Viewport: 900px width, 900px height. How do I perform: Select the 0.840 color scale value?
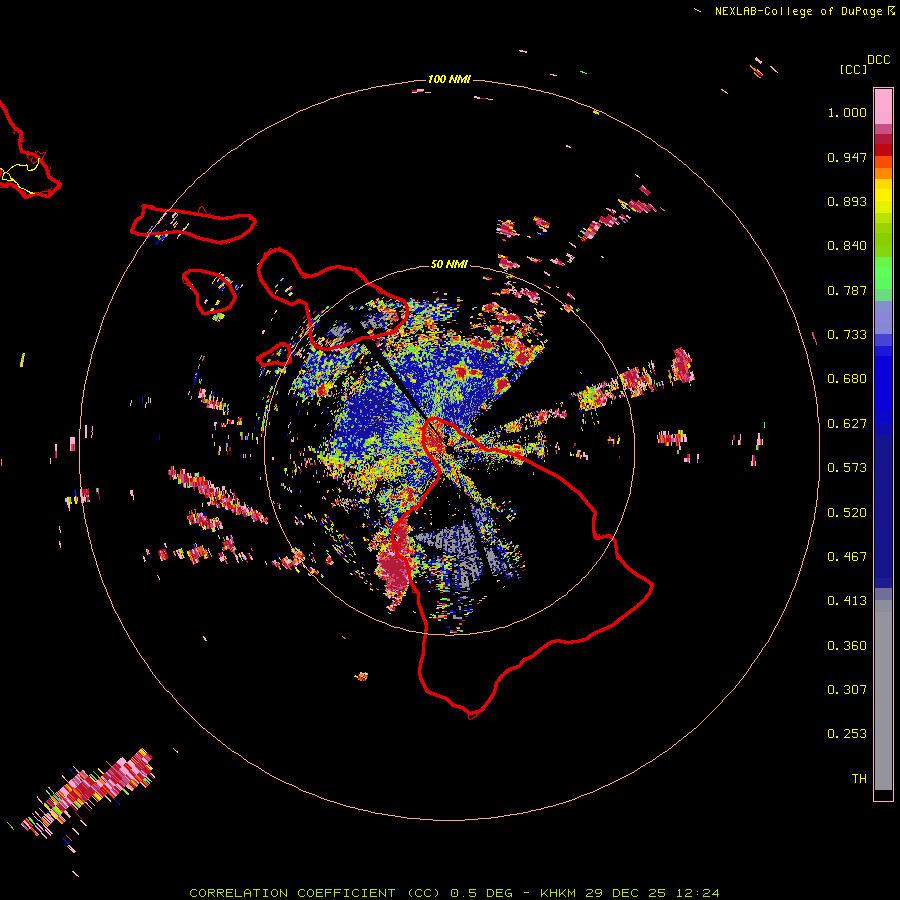pyautogui.click(x=847, y=246)
